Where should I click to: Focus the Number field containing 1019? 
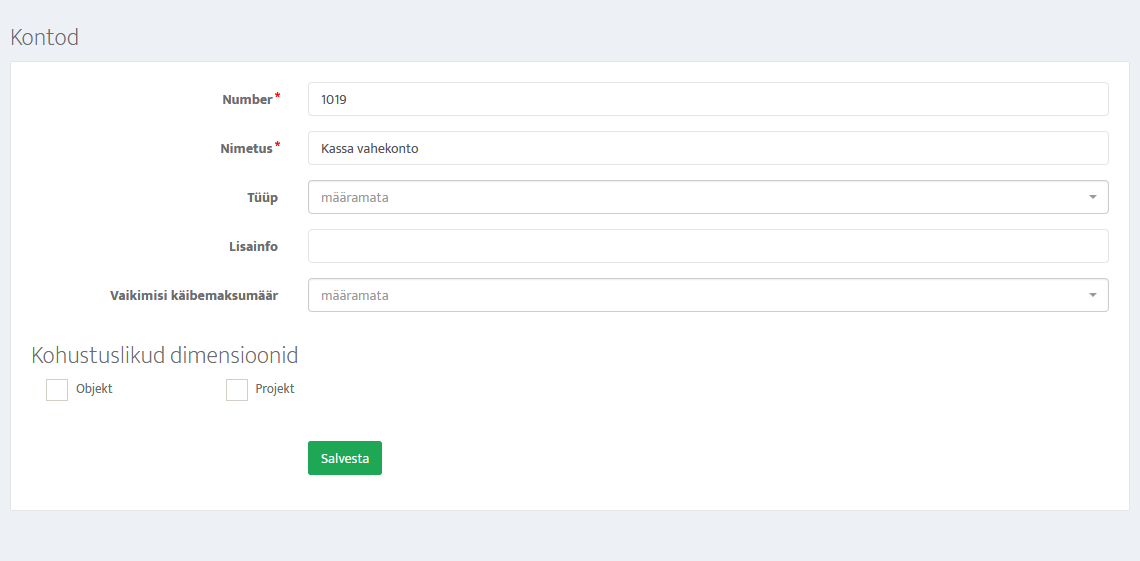pyautogui.click(x=708, y=99)
